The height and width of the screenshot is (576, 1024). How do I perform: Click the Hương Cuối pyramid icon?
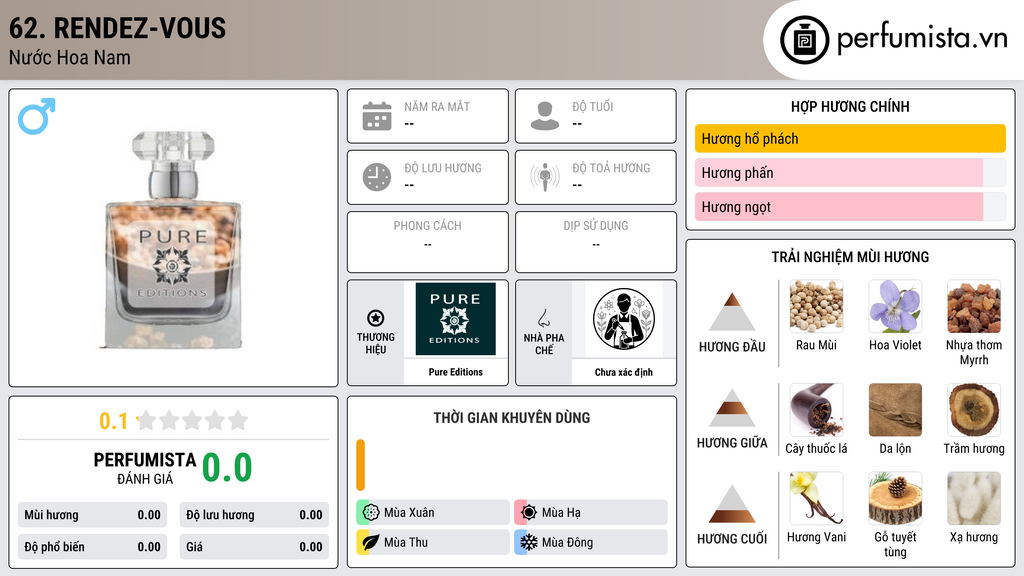pyautogui.click(x=732, y=504)
